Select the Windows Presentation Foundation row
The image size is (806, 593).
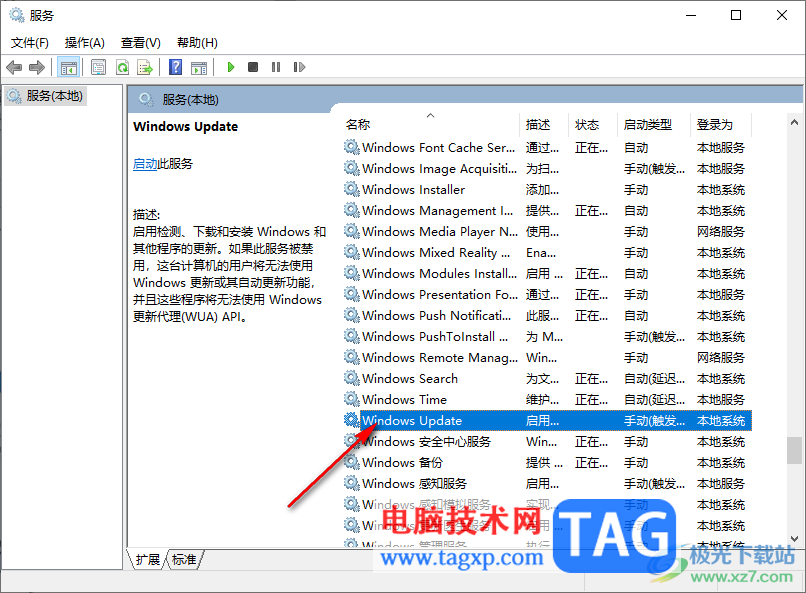pyautogui.click(x=547, y=295)
